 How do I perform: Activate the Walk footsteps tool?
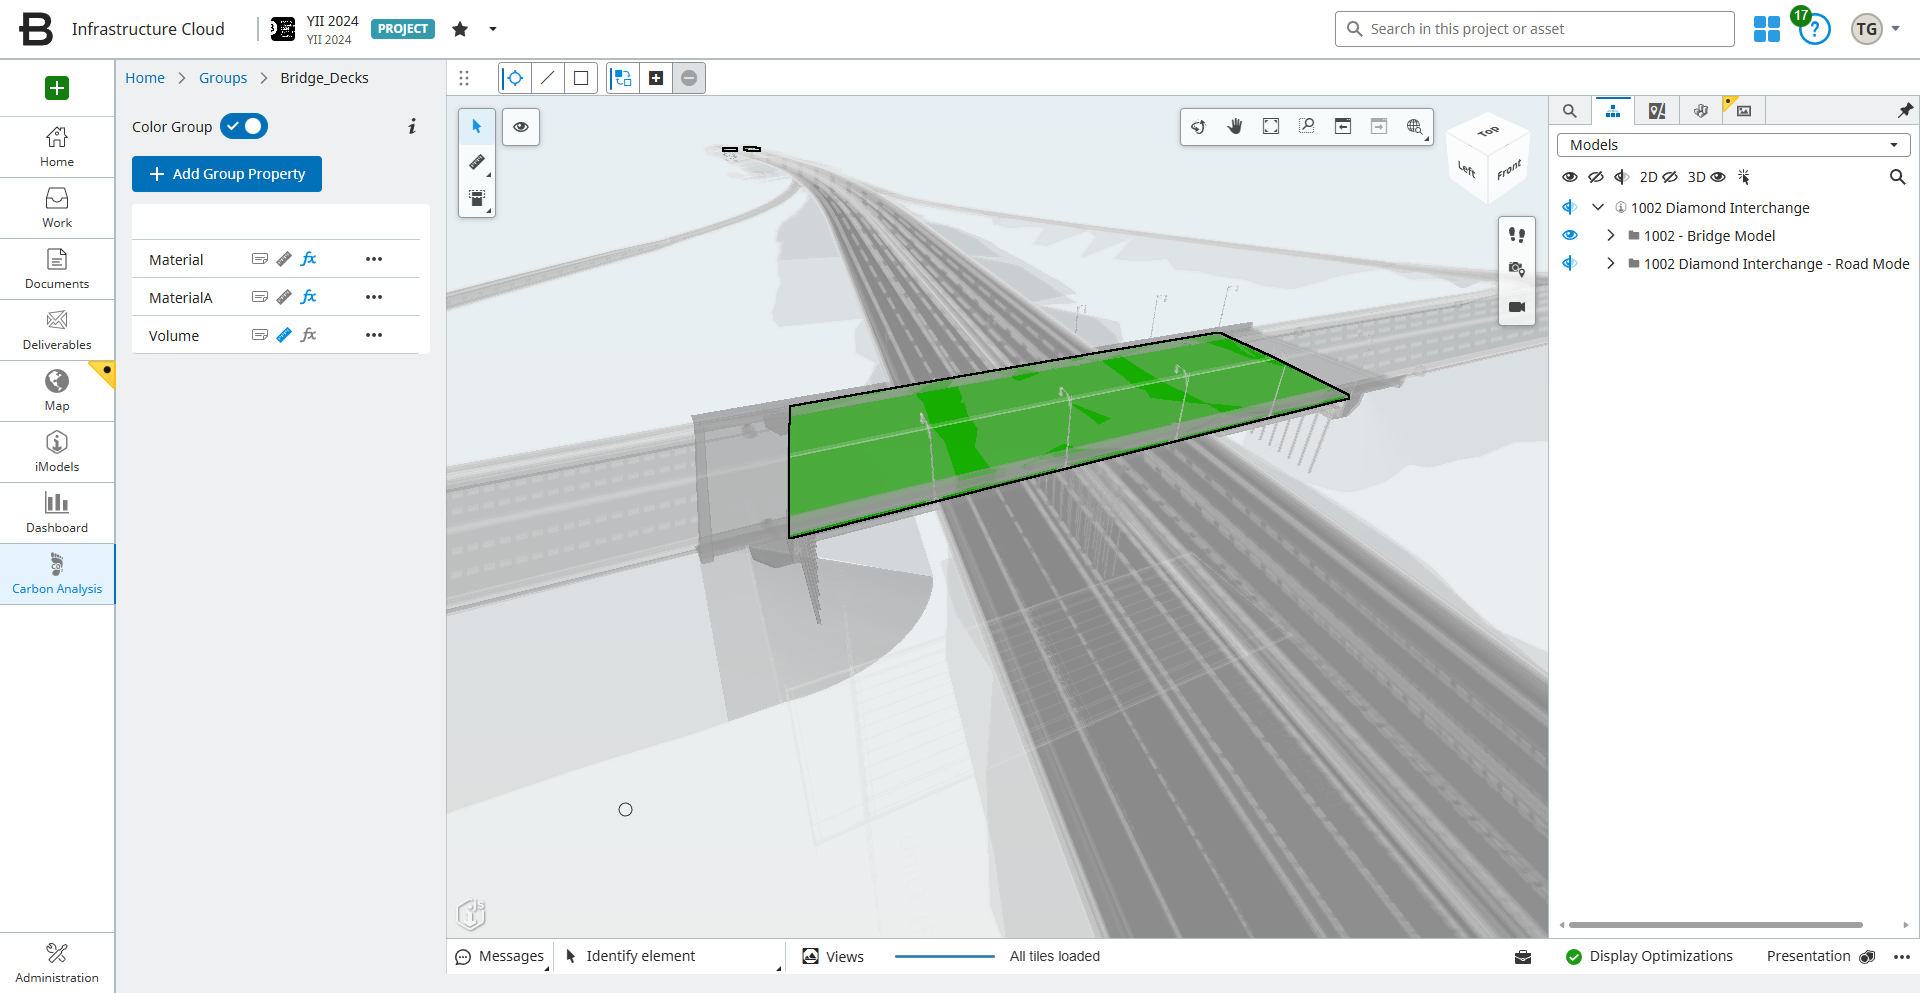coord(1517,235)
